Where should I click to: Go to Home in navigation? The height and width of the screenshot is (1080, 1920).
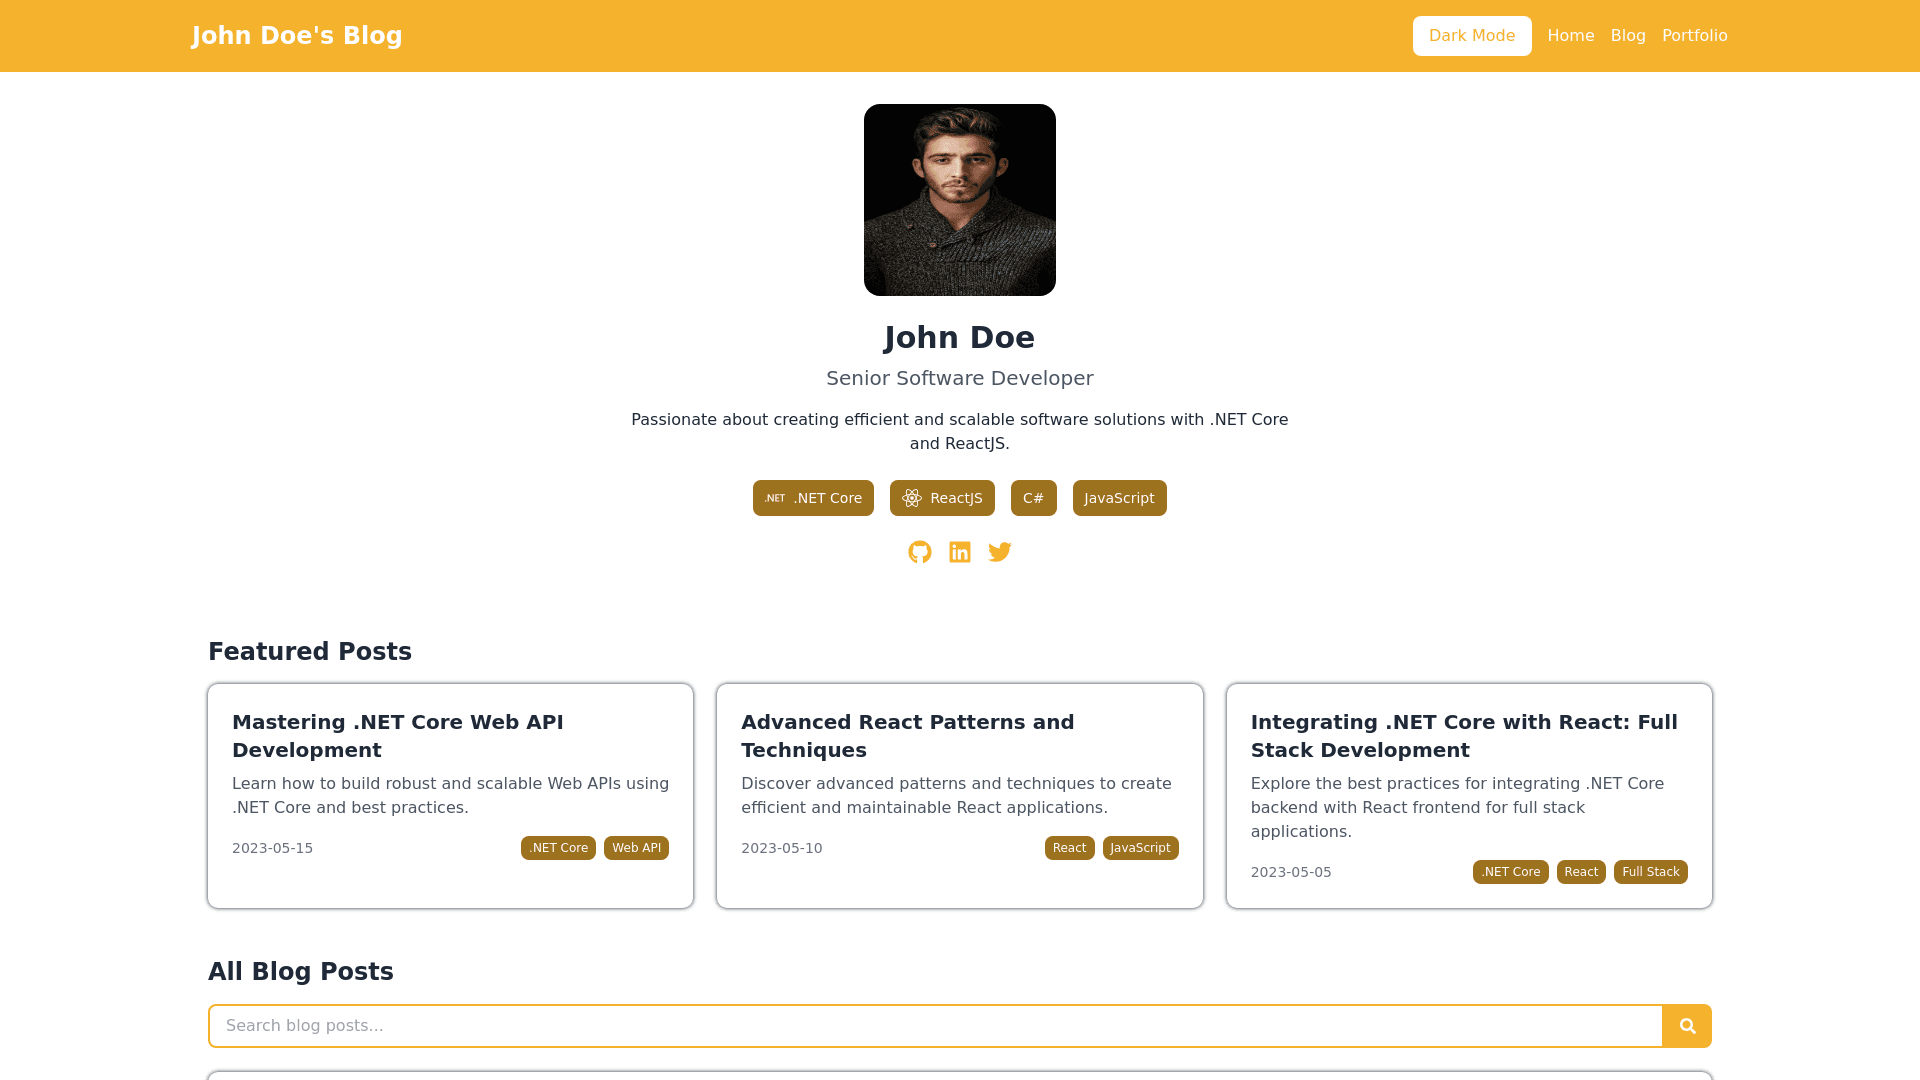[x=1571, y=36]
